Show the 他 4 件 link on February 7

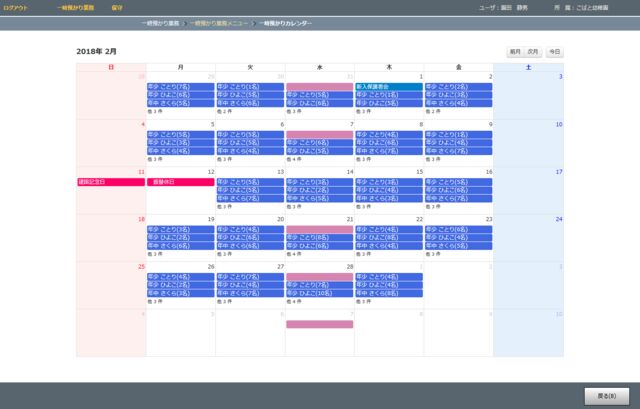pyautogui.click(x=294, y=159)
